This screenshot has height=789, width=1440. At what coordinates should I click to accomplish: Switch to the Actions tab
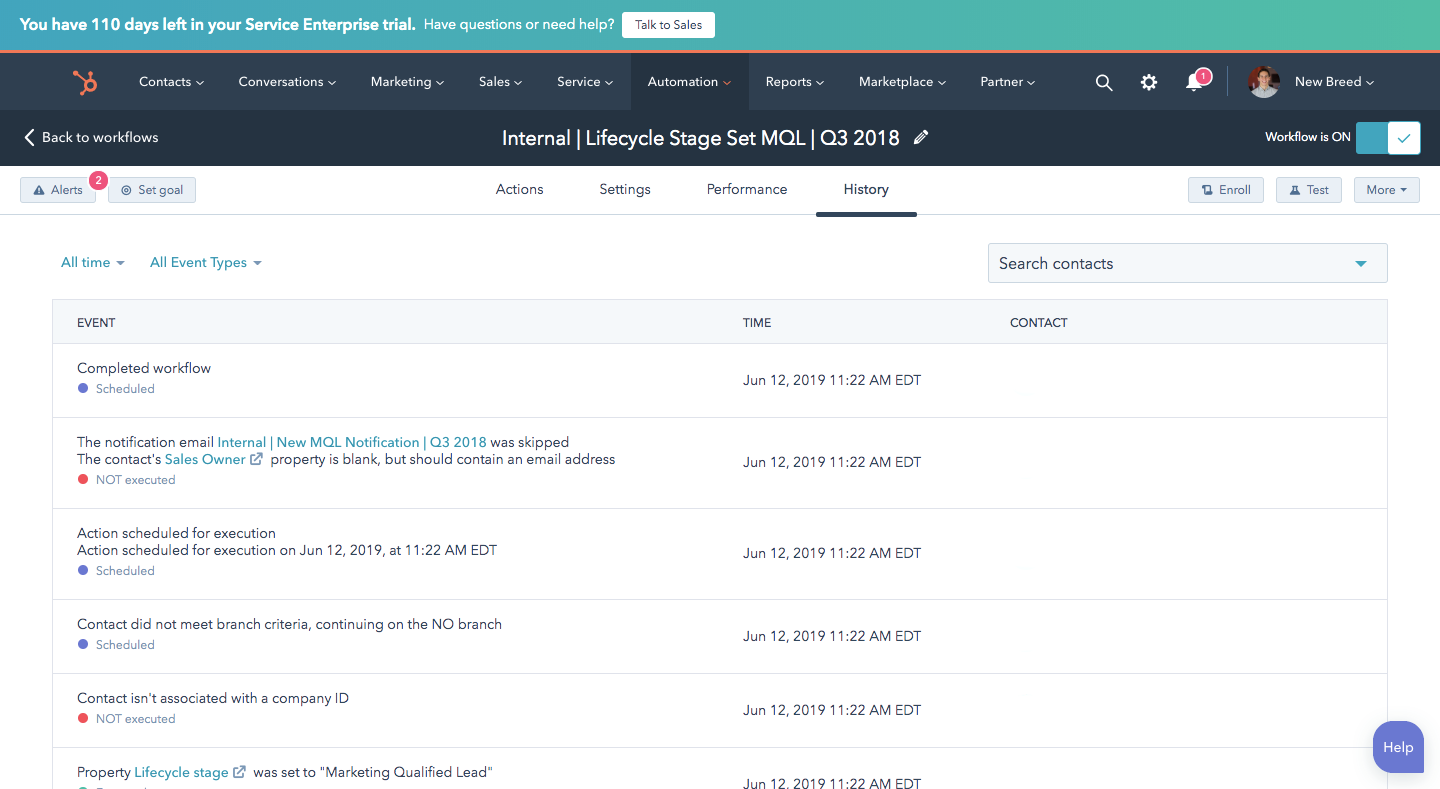tap(519, 190)
